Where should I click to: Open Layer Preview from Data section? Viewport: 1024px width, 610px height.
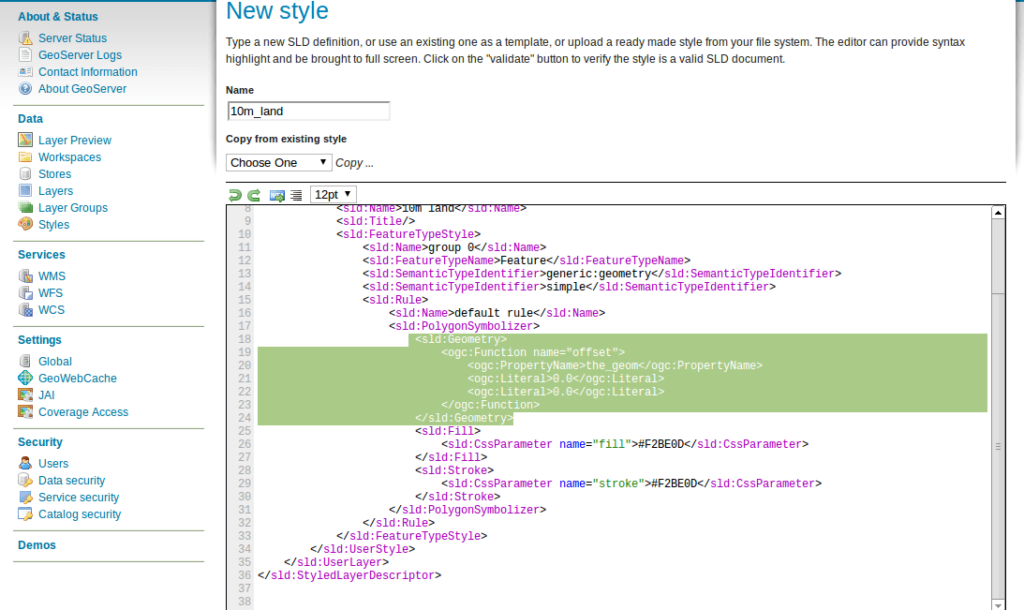75,140
